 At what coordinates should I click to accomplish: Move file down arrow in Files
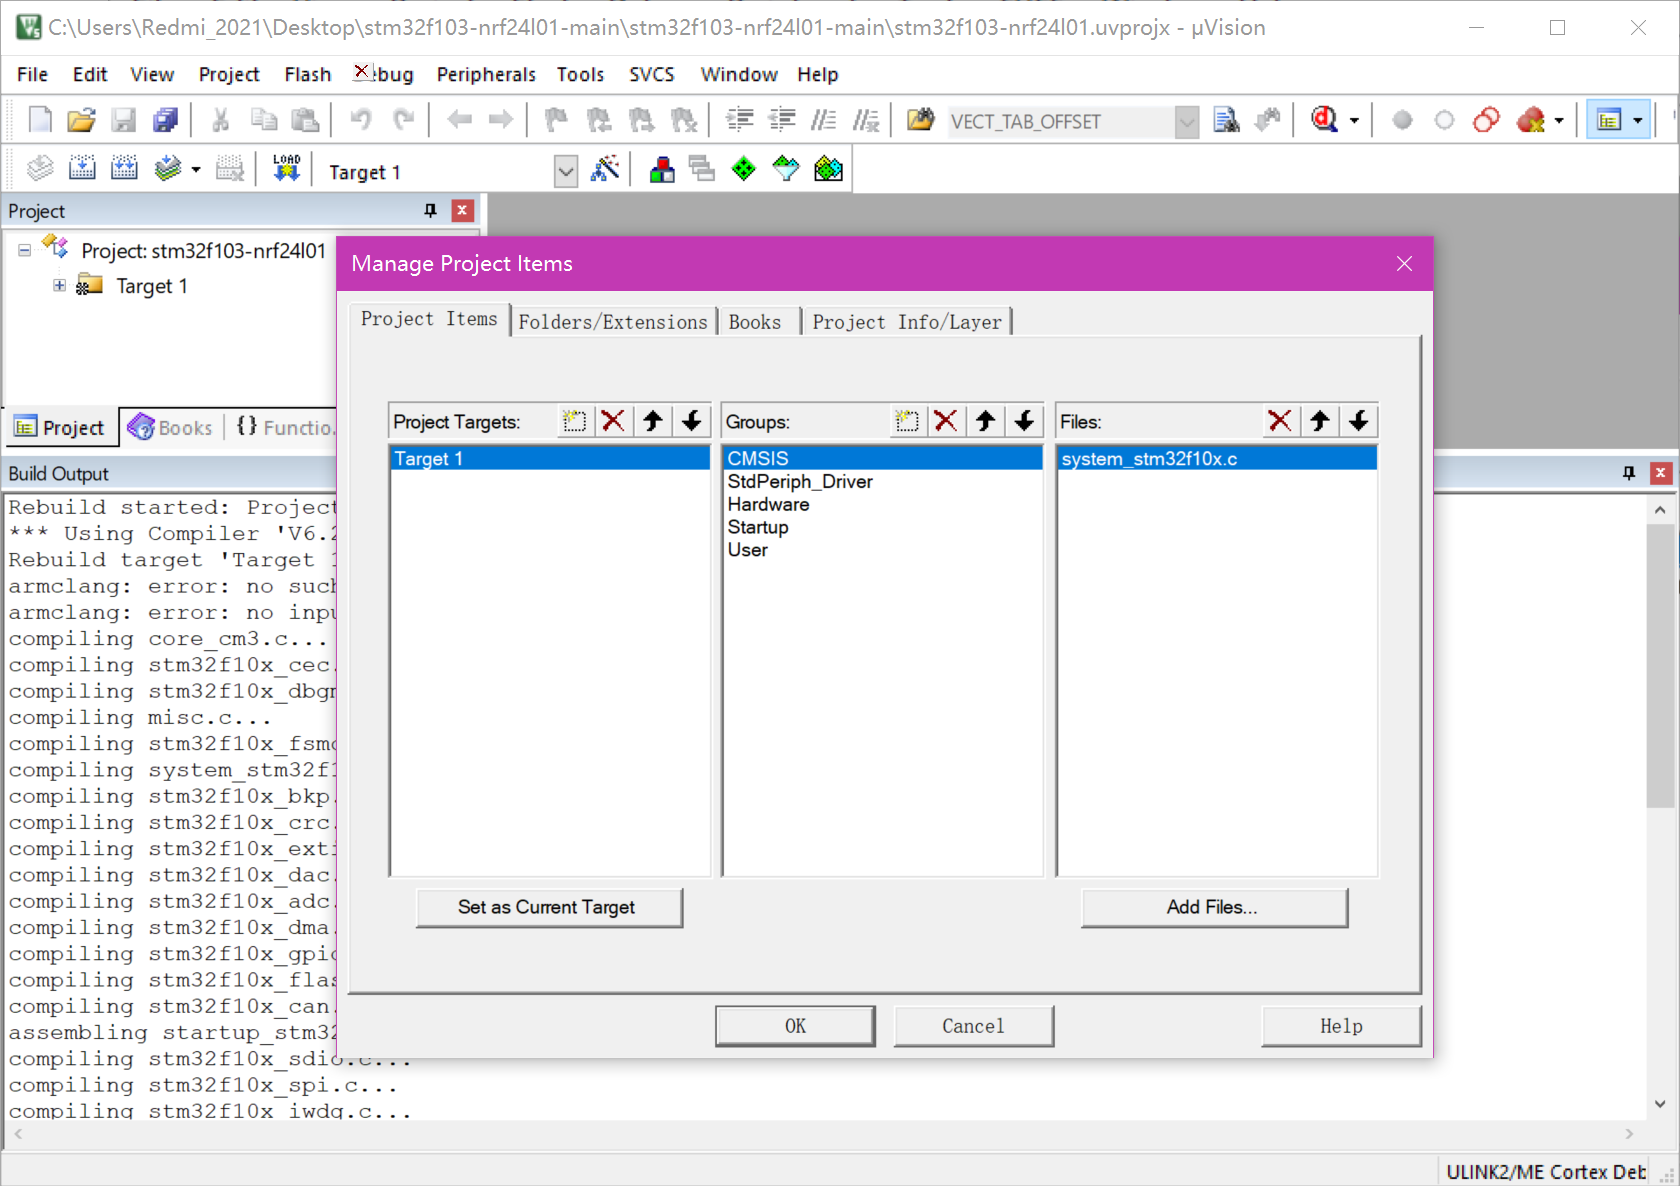point(1359,421)
